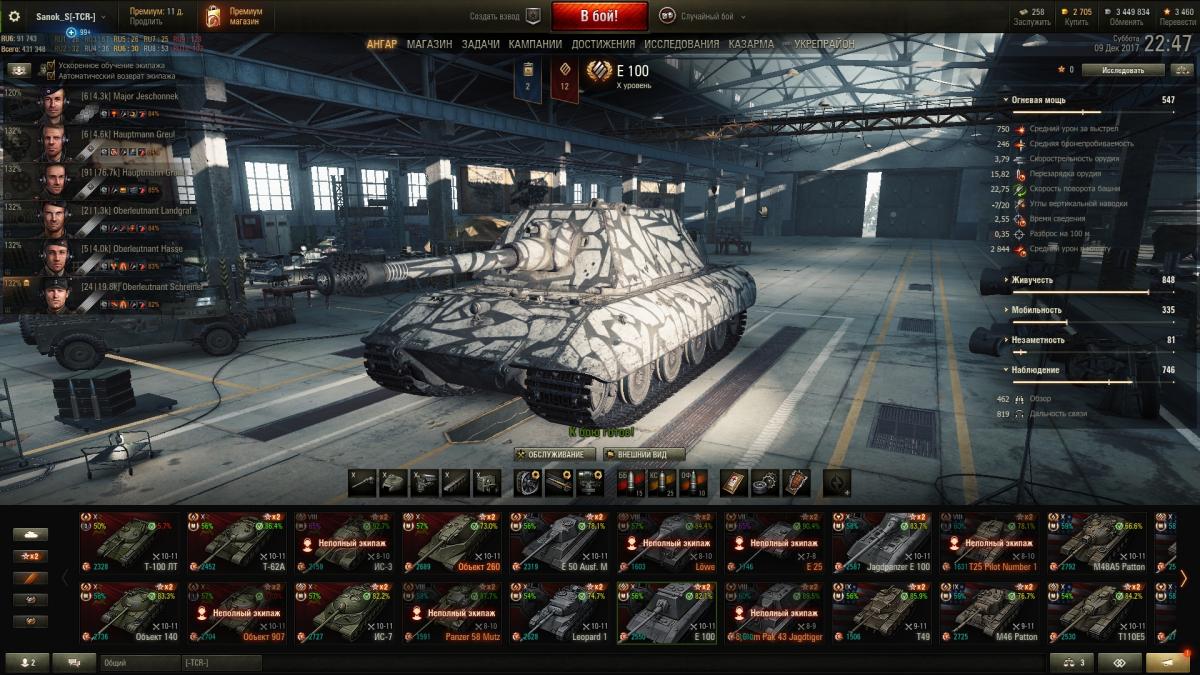
Task: Toggle Автоматический возврат экипажа checkbox
Action: click(x=51, y=76)
